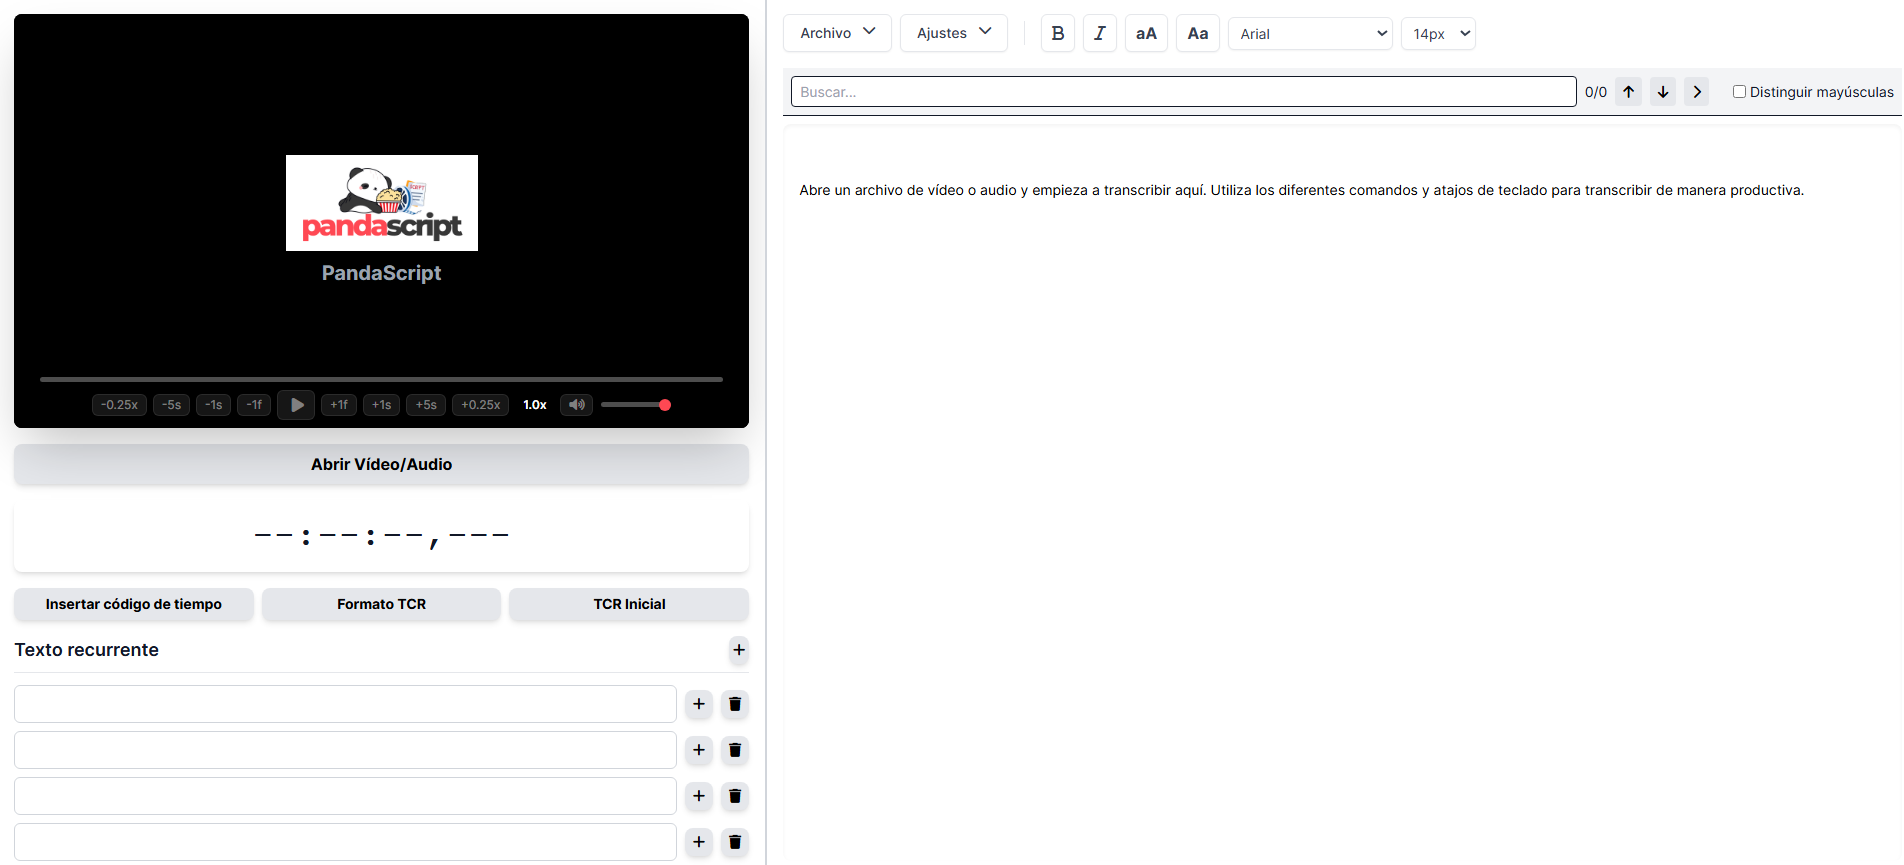Open the Ajustes menu

(953, 33)
